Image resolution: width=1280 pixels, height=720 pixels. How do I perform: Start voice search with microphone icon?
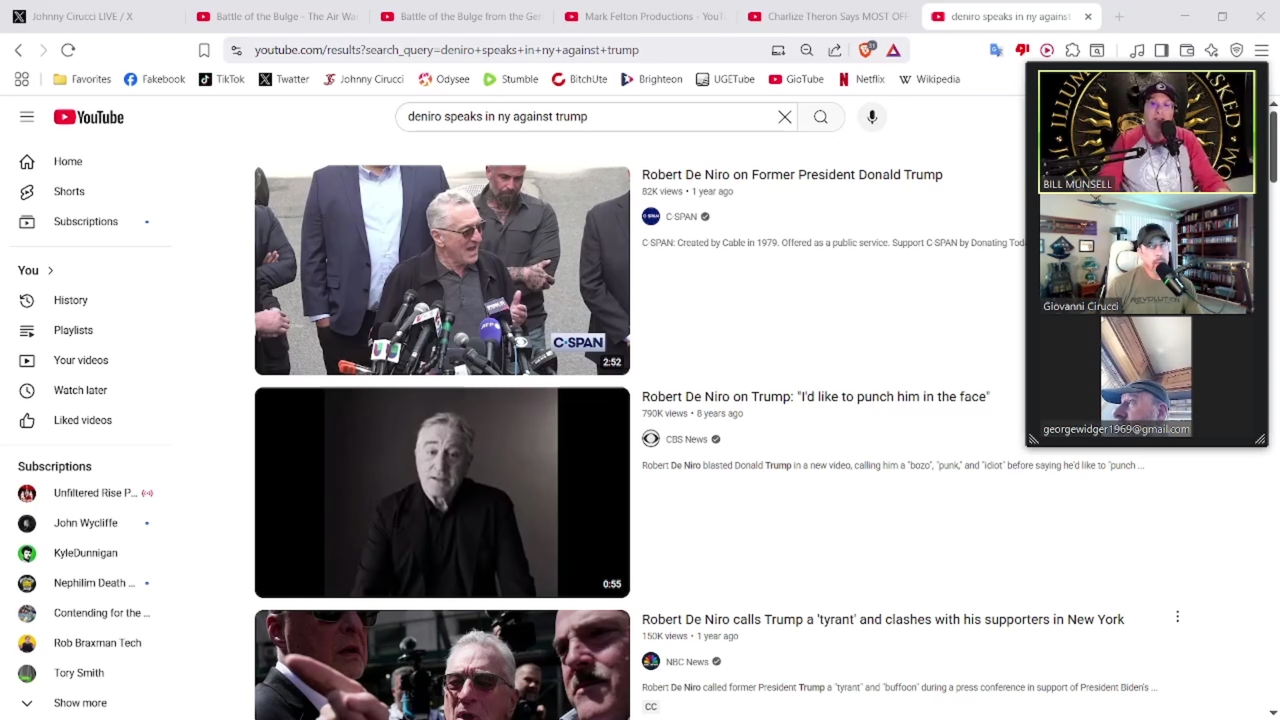(x=872, y=117)
